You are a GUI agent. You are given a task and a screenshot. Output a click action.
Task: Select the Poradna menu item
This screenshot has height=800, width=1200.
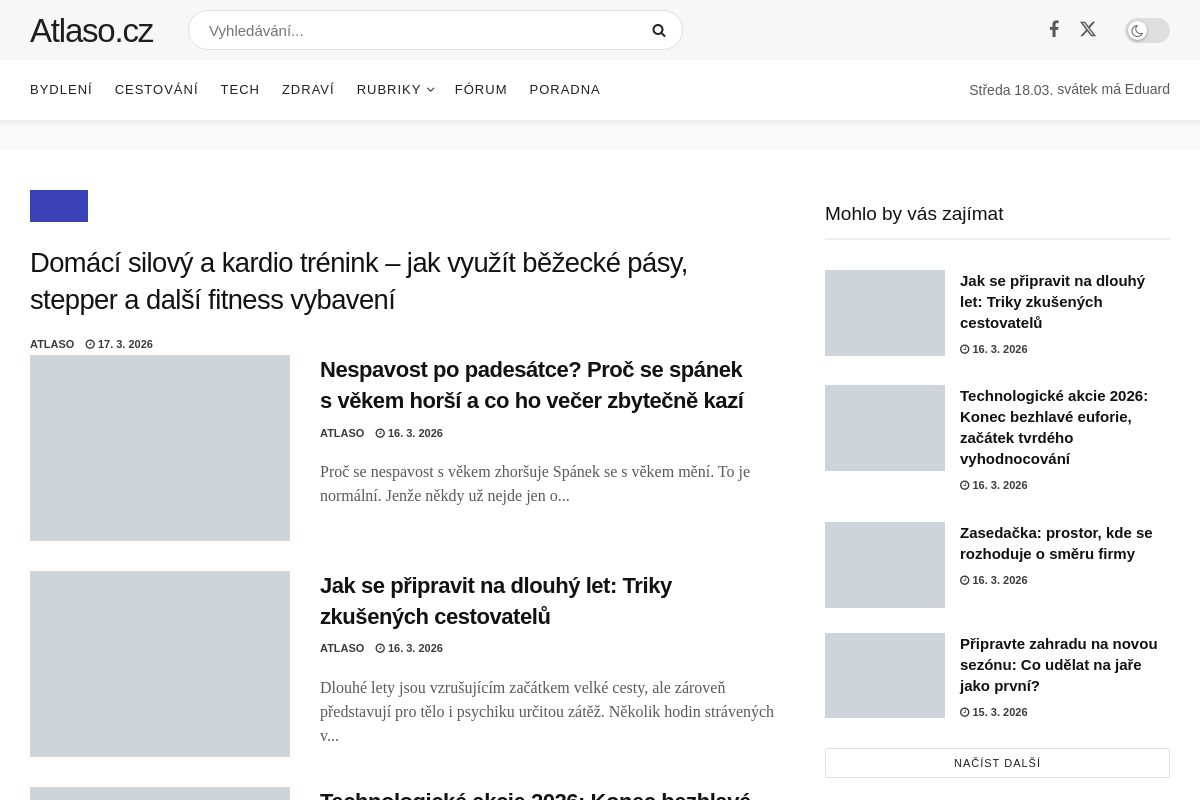(x=565, y=90)
